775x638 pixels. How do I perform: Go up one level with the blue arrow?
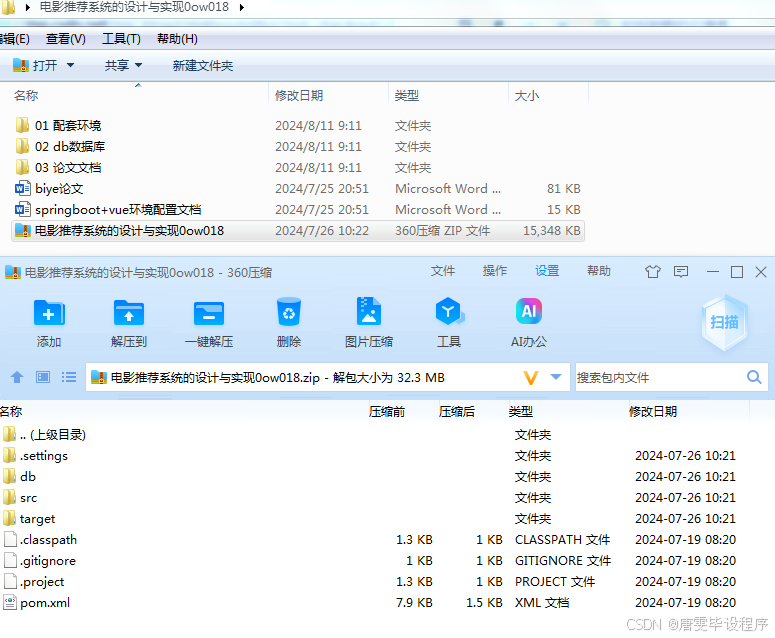tap(17, 378)
